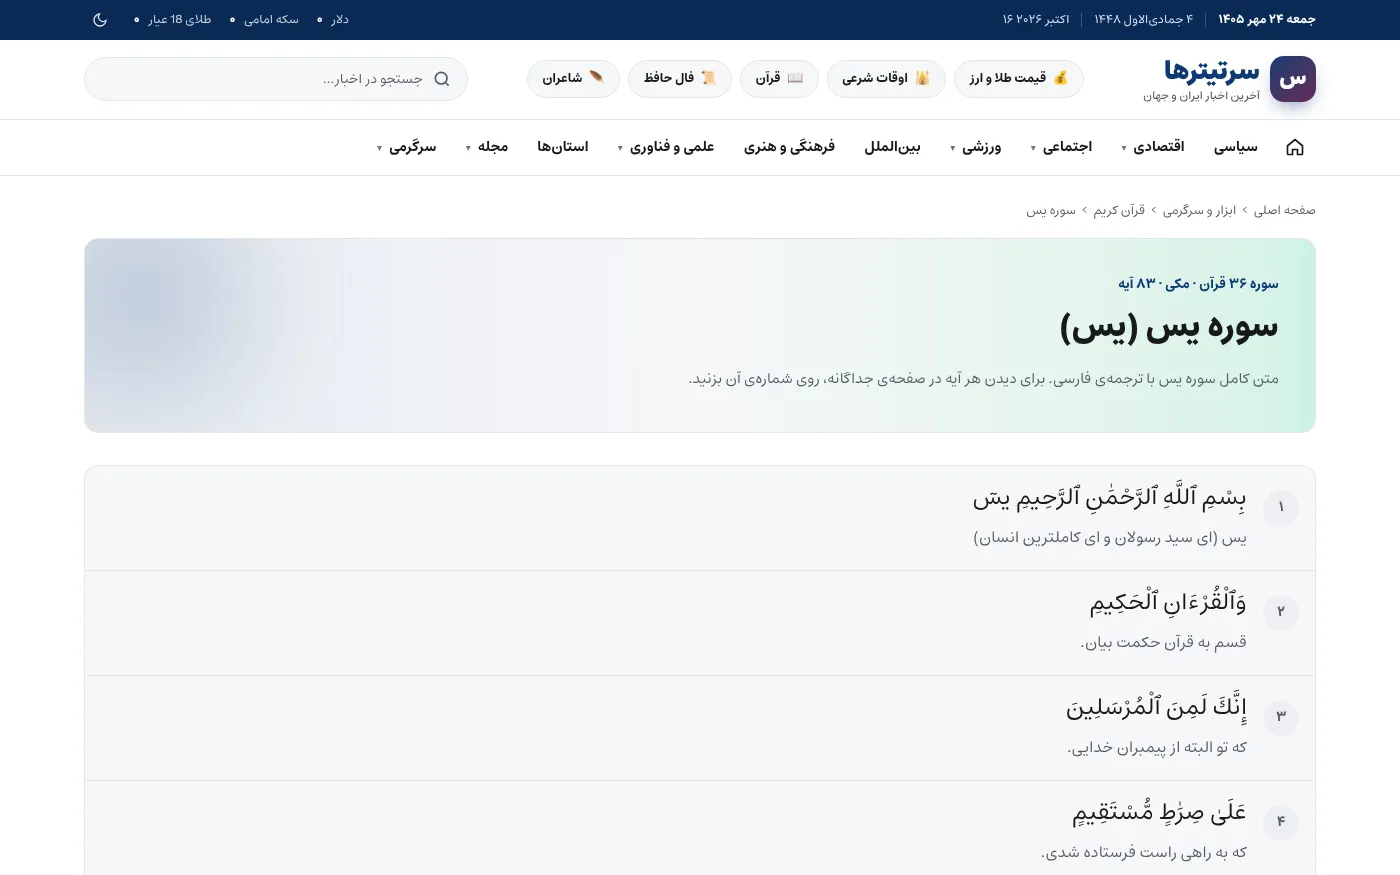The width and height of the screenshot is (1400, 875).
Task: Open verse number ۱ badge
Action: [1281, 508]
